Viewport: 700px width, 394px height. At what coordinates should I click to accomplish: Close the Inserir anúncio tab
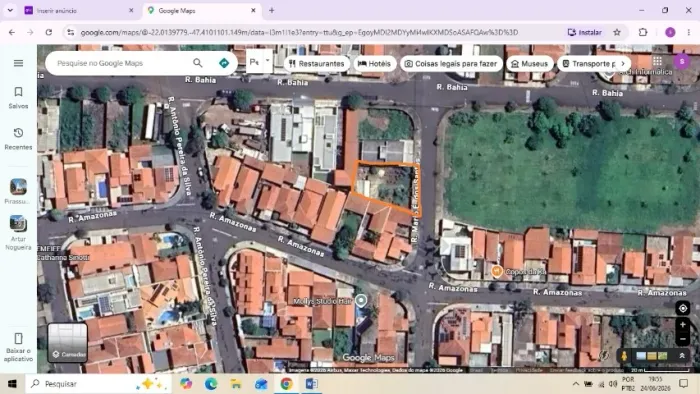click(131, 10)
